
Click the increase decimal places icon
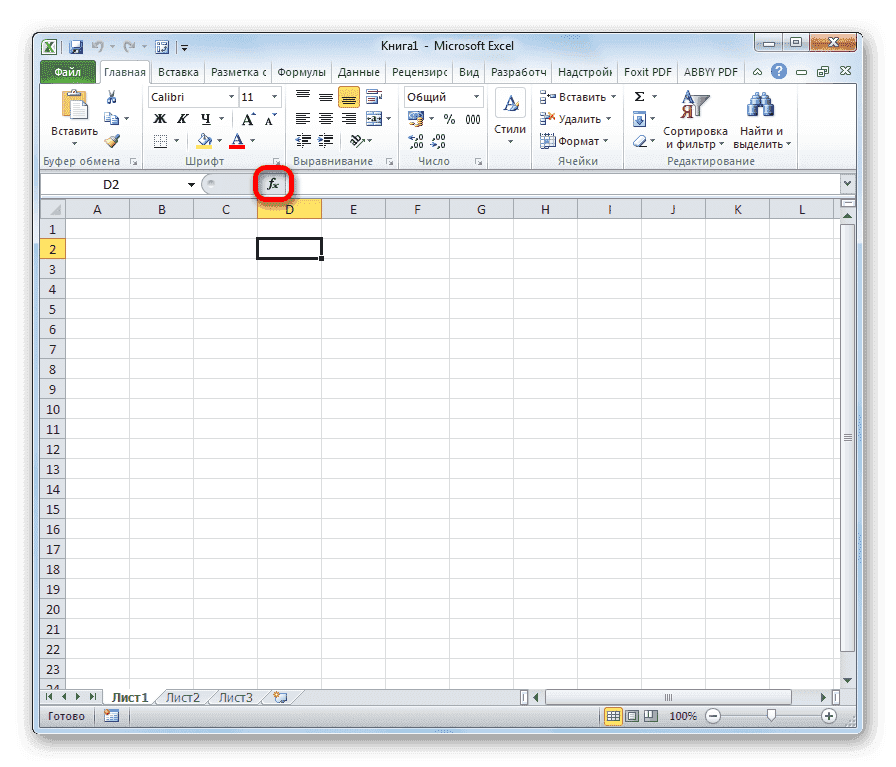pyautogui.click(x=417, y=141)
